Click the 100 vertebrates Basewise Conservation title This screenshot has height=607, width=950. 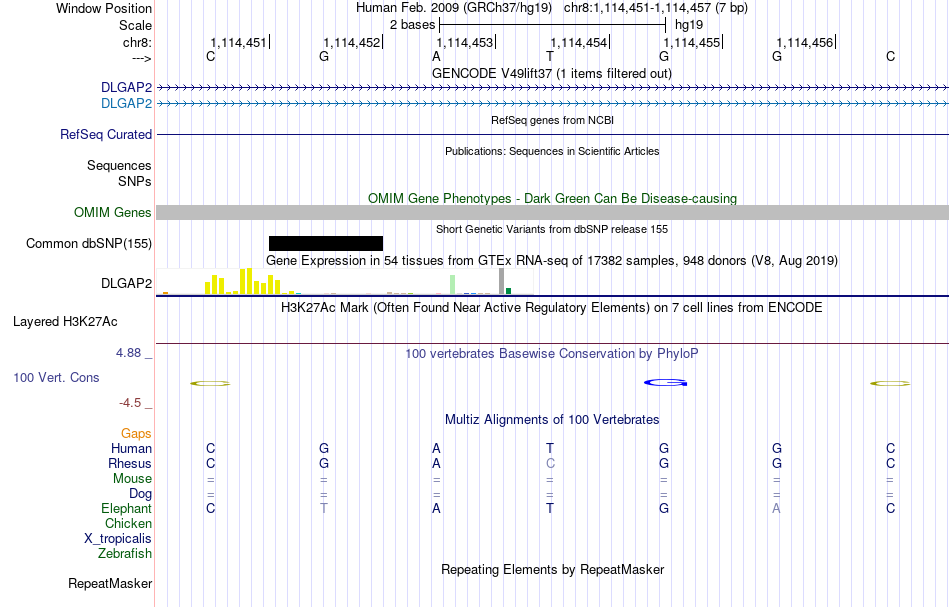tap(552, 353)
